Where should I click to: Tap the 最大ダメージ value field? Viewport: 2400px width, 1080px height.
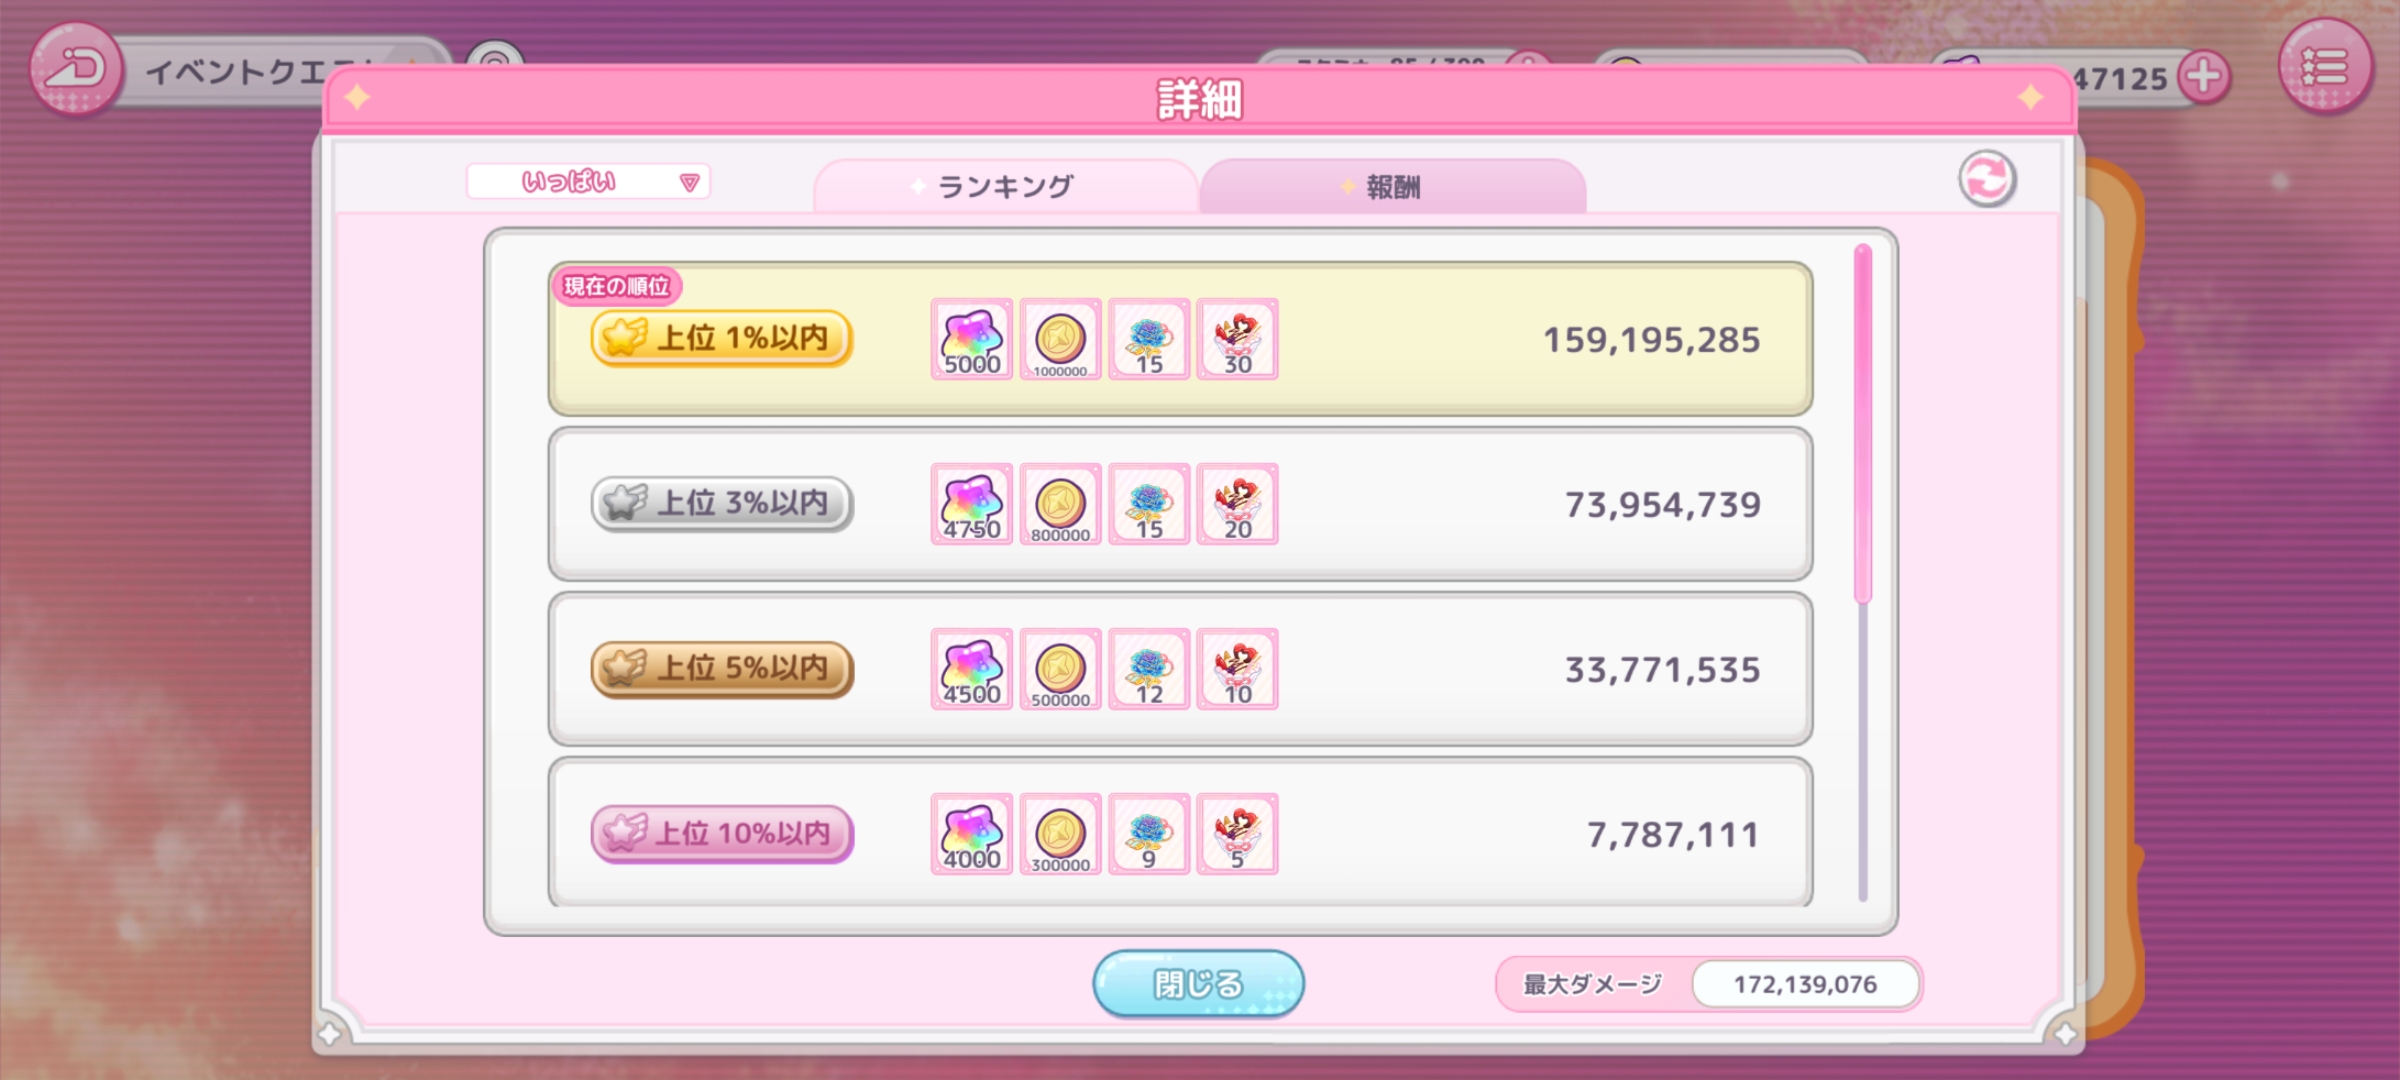tap(1805, 984)
